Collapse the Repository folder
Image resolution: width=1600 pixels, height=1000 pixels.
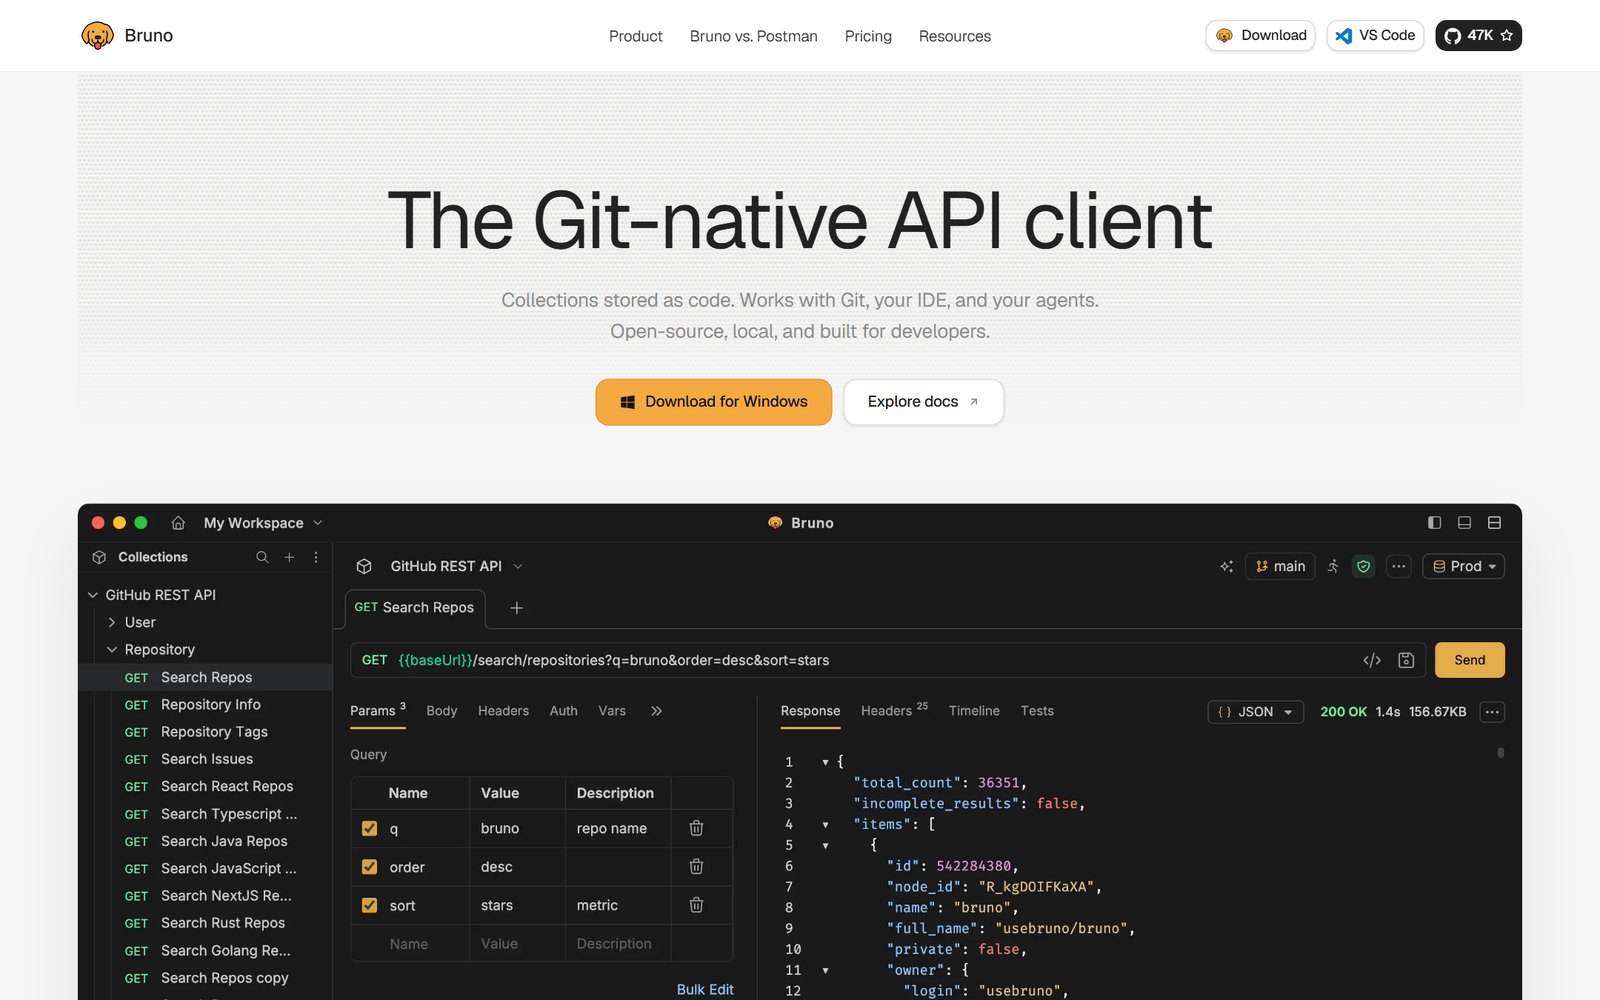[x=112, y=650]
